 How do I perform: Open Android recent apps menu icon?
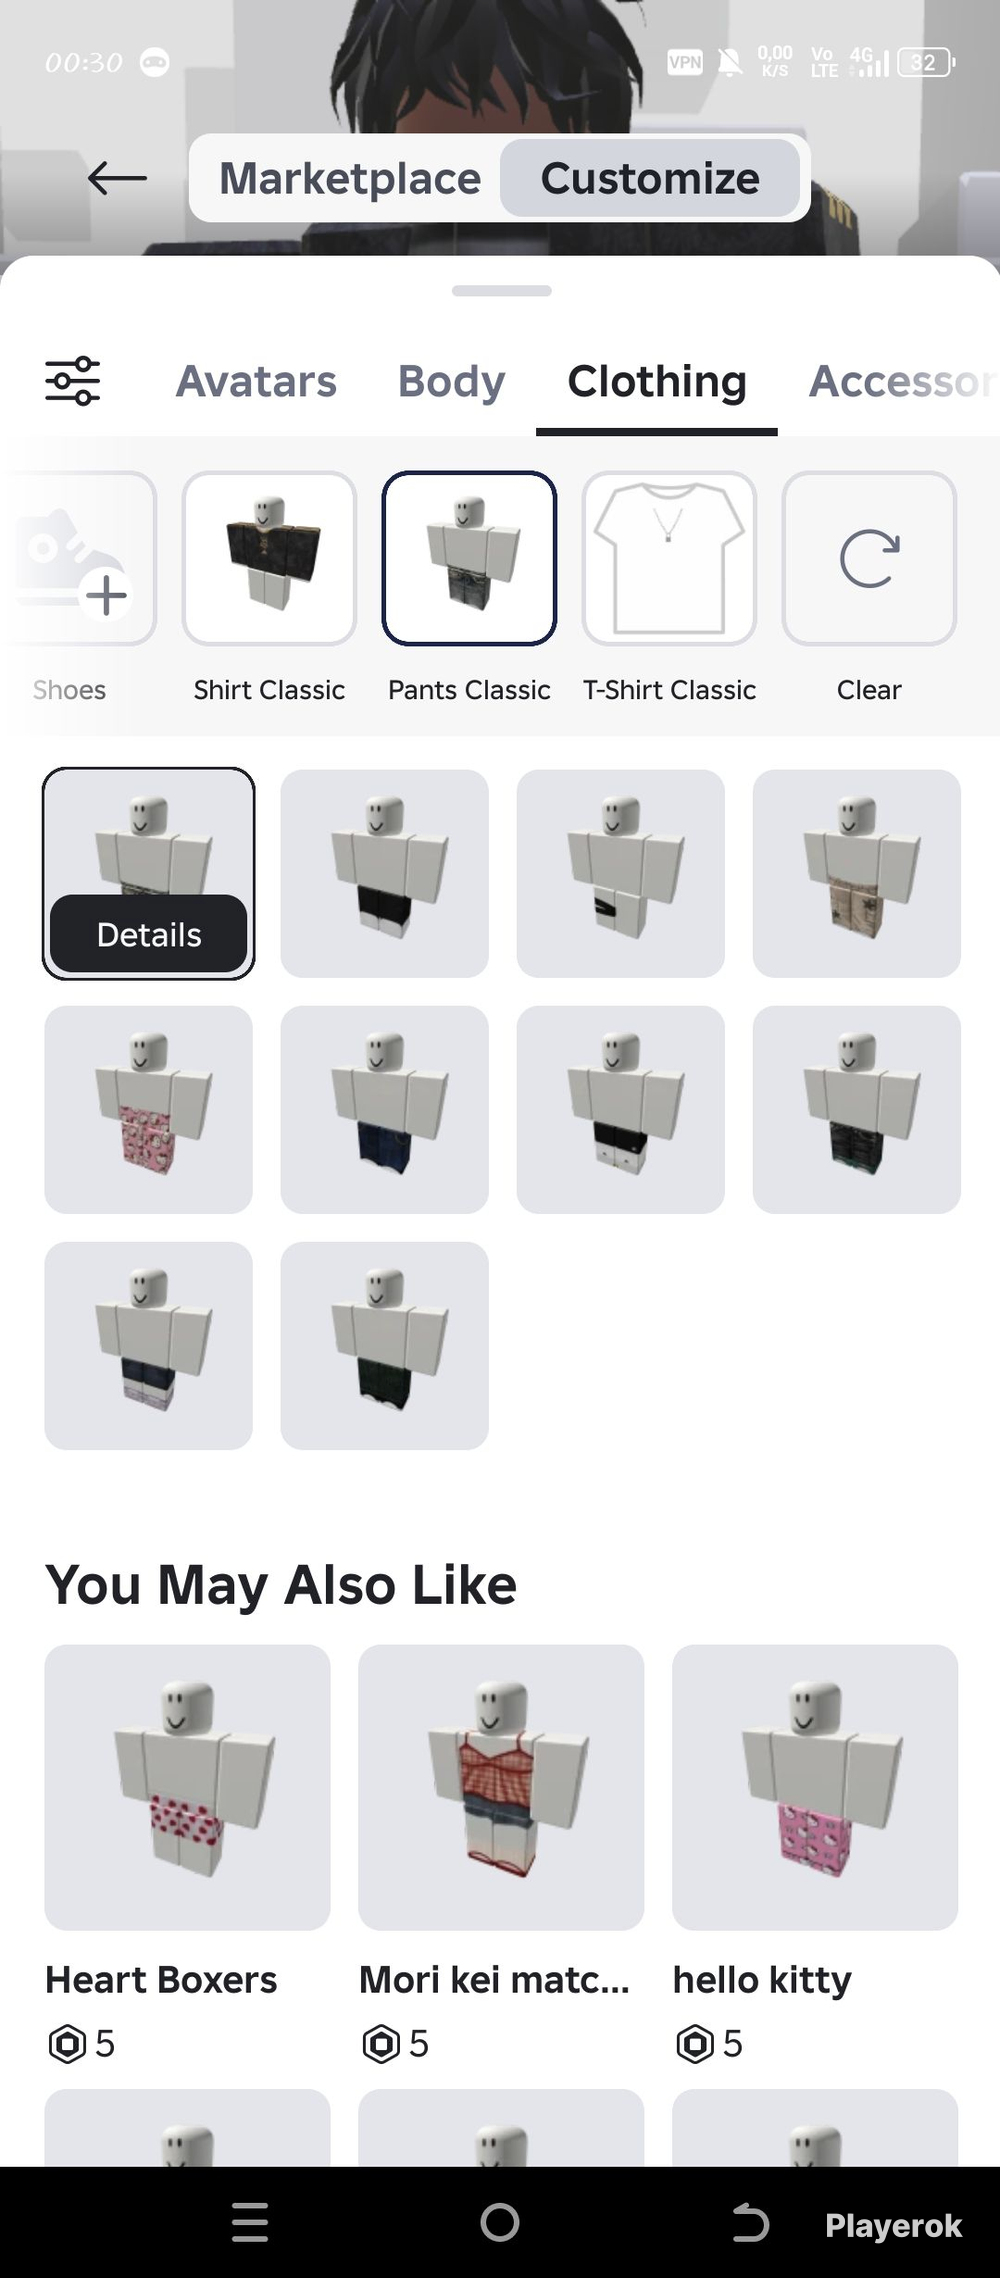(249, 2223)
